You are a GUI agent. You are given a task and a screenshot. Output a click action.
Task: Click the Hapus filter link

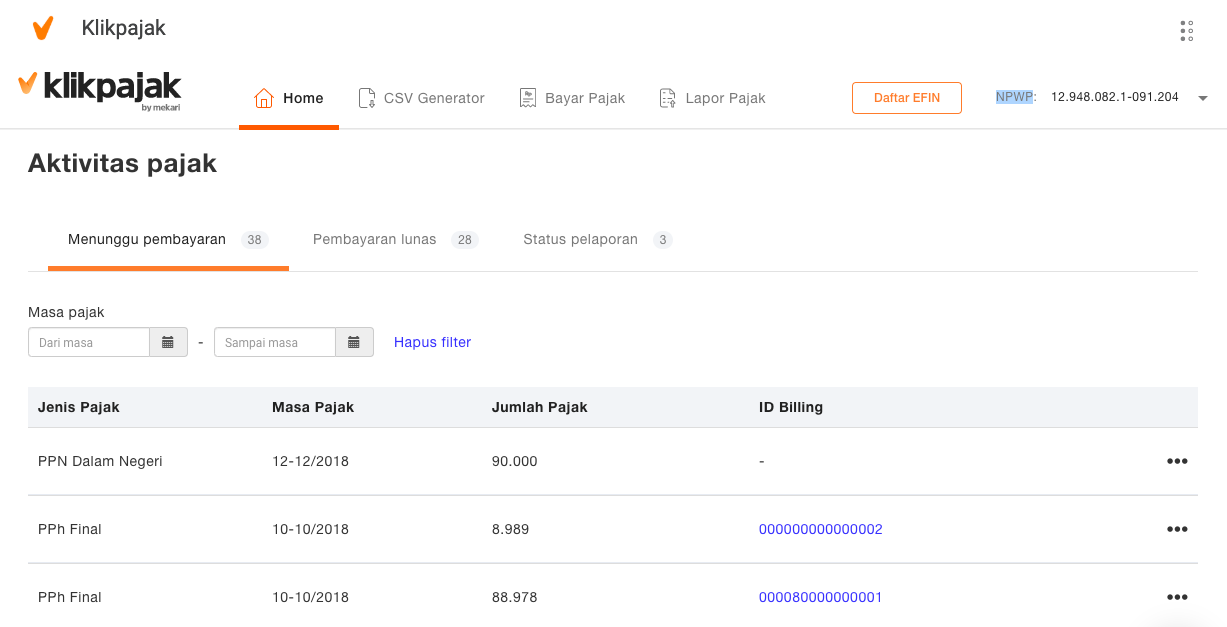432,342
